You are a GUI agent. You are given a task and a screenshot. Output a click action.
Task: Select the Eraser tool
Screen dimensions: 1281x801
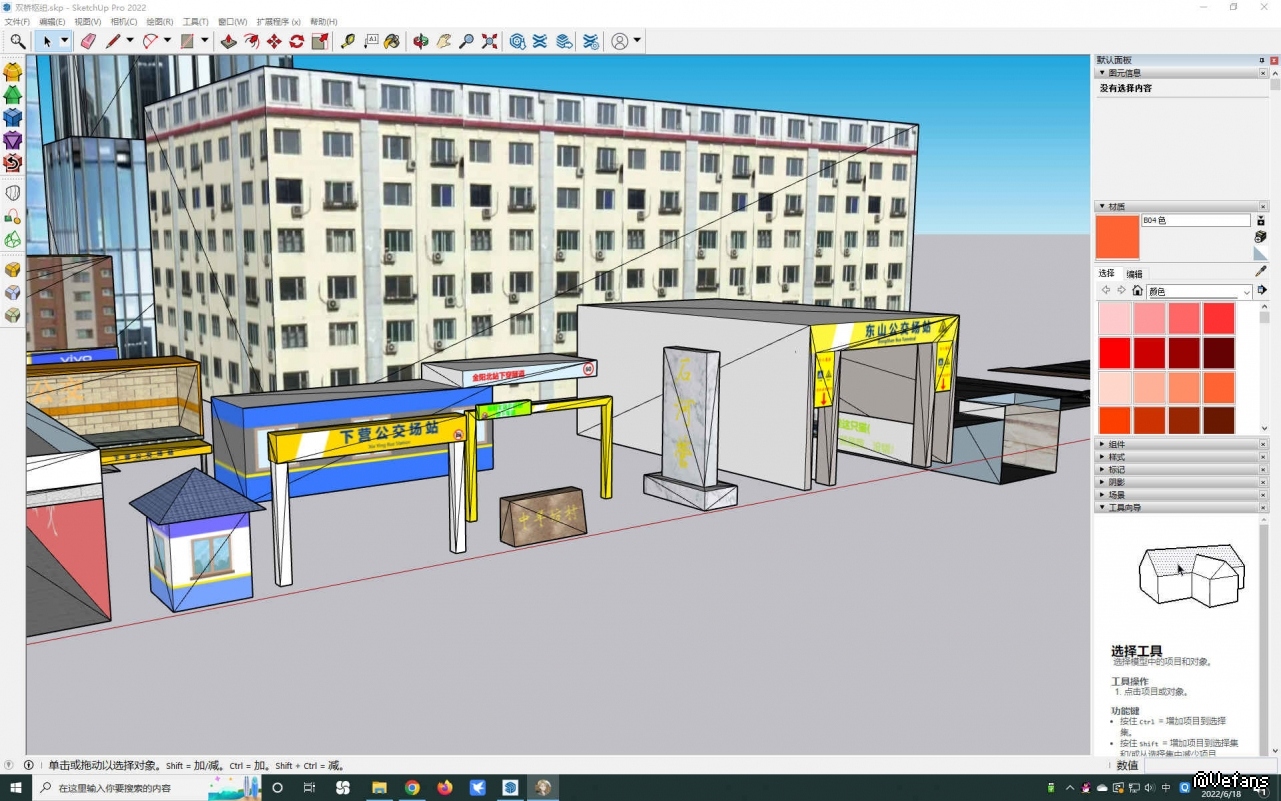87,41
